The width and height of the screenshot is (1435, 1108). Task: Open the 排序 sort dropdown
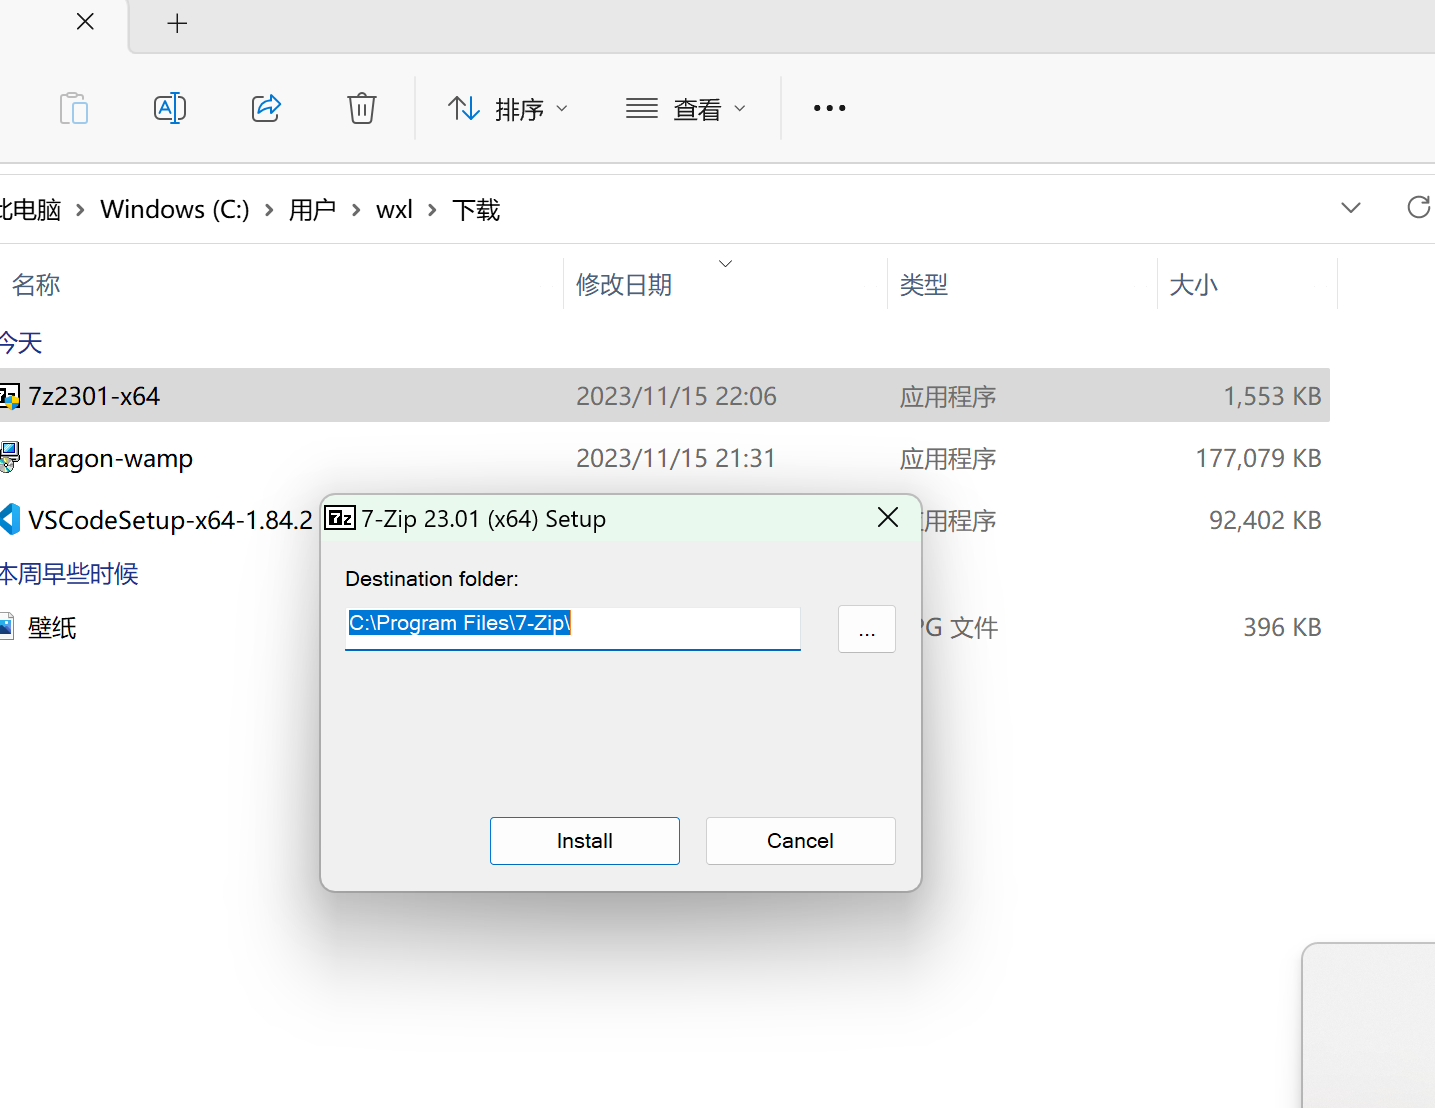tap(508, 108)
